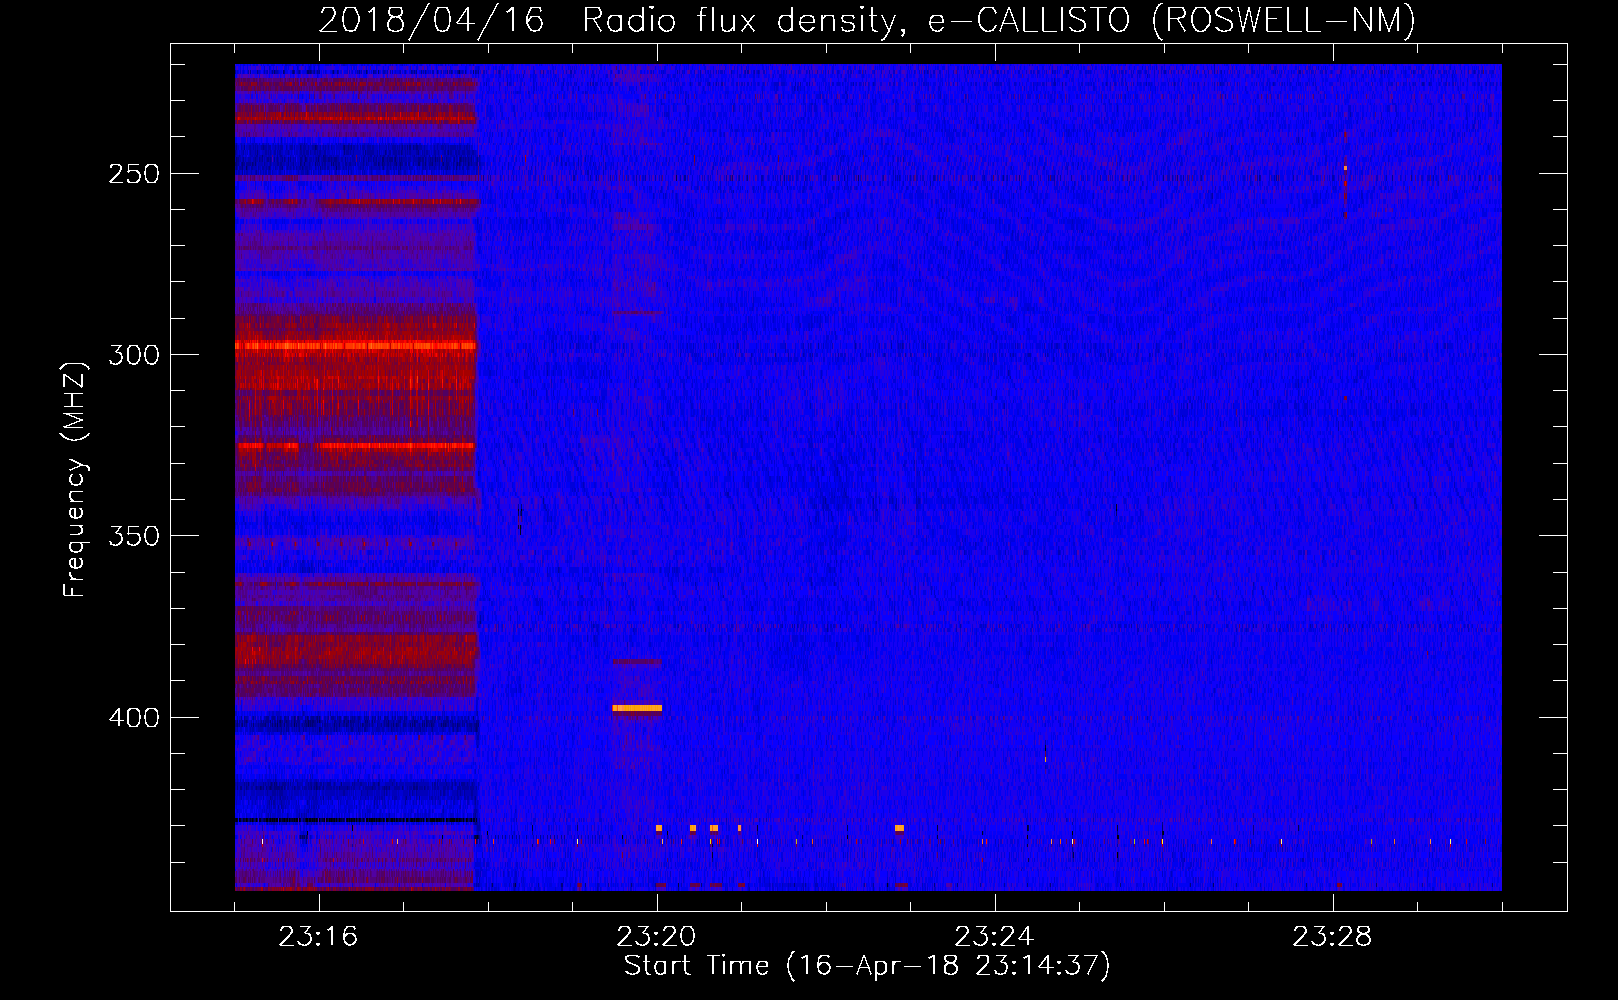Screen dimensions: 1618x1000
Task: Click the 'Start Time (16-Apr-18 23:14:37)' label
Action: (x=867, y=966)
